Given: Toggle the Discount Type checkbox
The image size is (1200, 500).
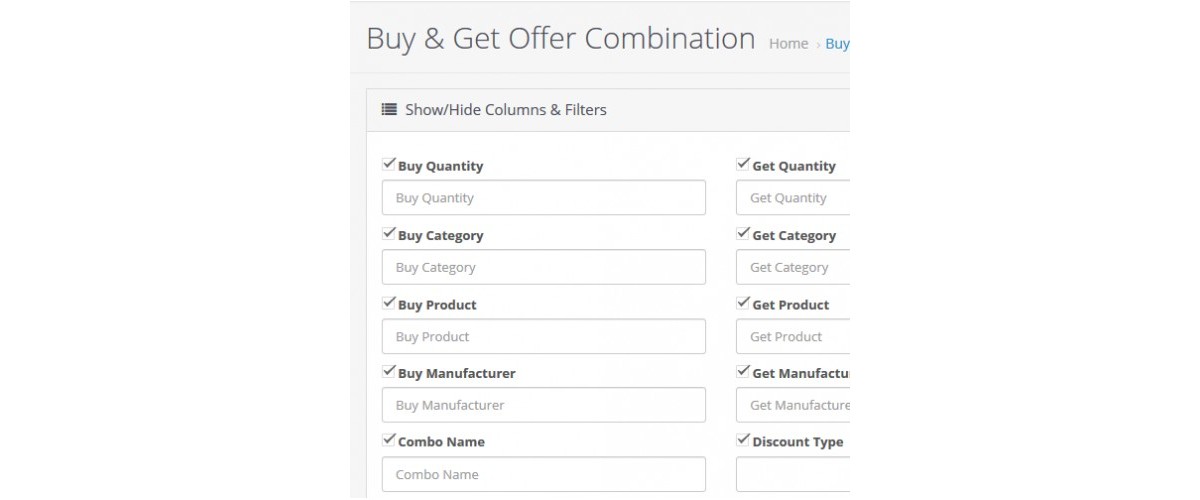Looking at the screenshot, I should 743,439.
